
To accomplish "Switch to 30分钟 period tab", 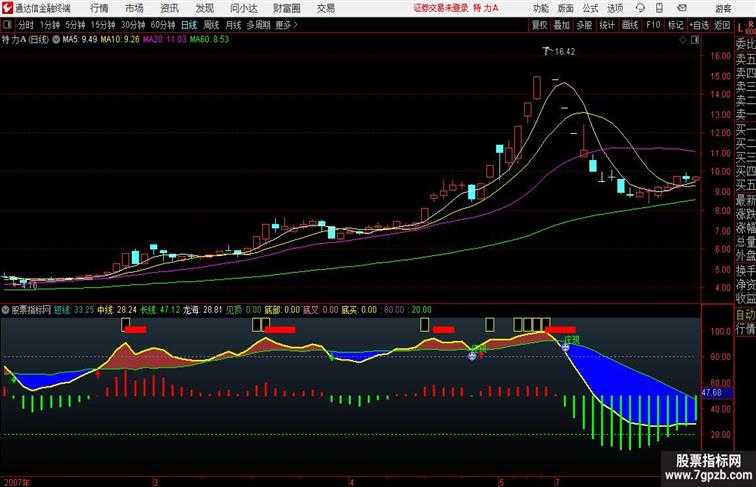I will pyautogui.click(x=133, y=25).
